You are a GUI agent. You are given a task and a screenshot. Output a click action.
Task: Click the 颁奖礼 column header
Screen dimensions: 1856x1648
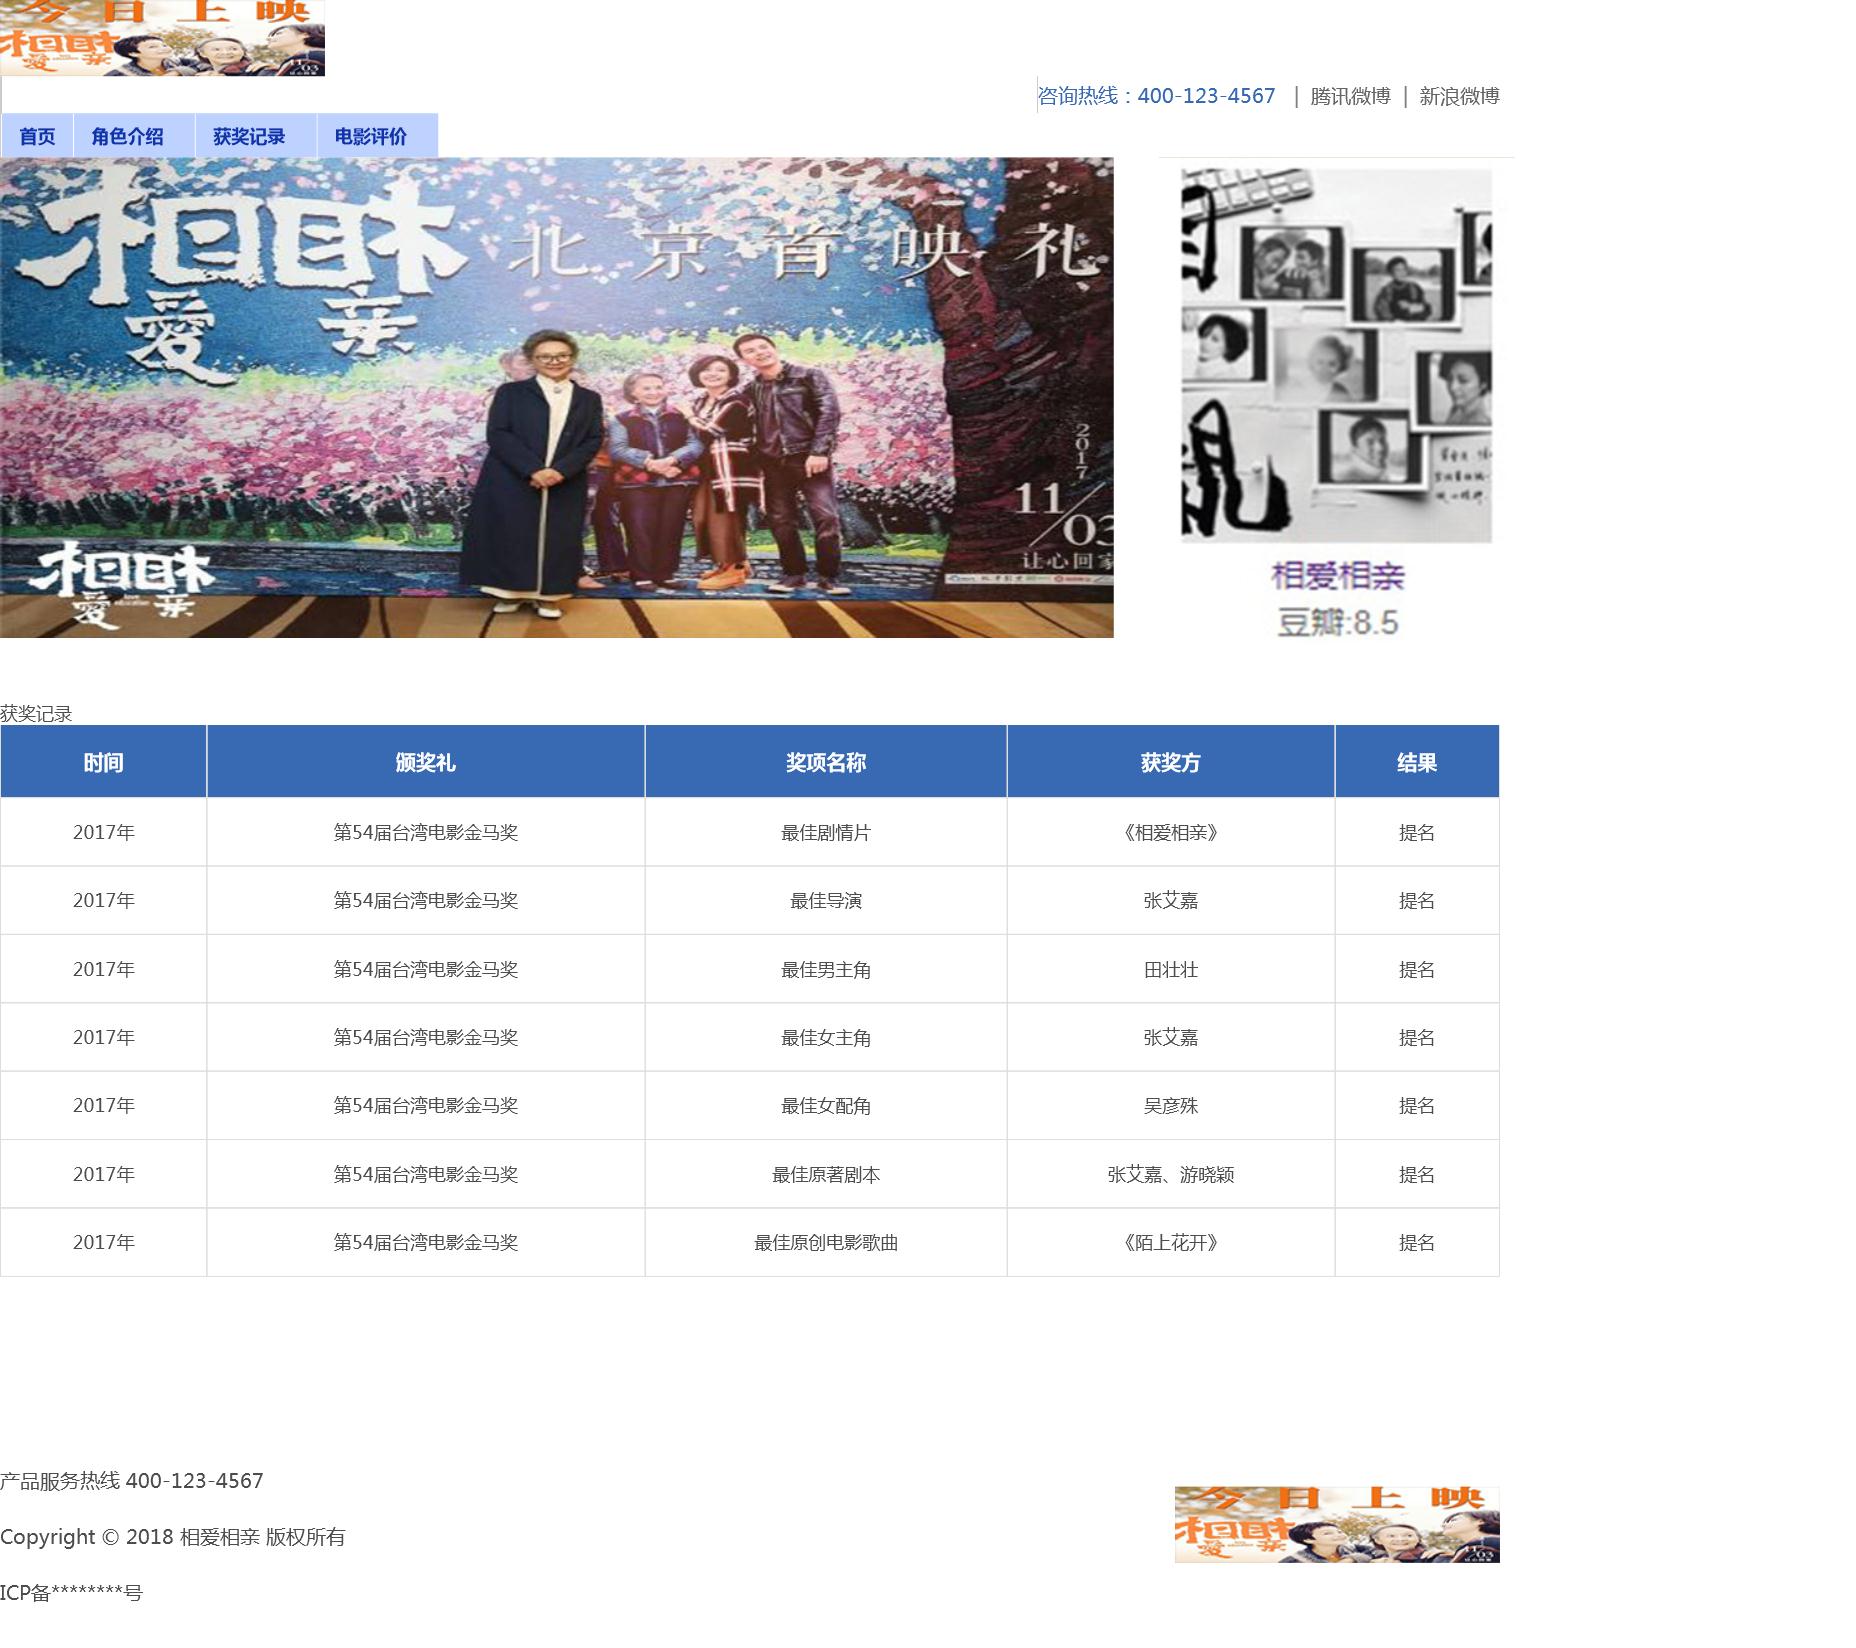pyautogui.click(x=425, y=763)
